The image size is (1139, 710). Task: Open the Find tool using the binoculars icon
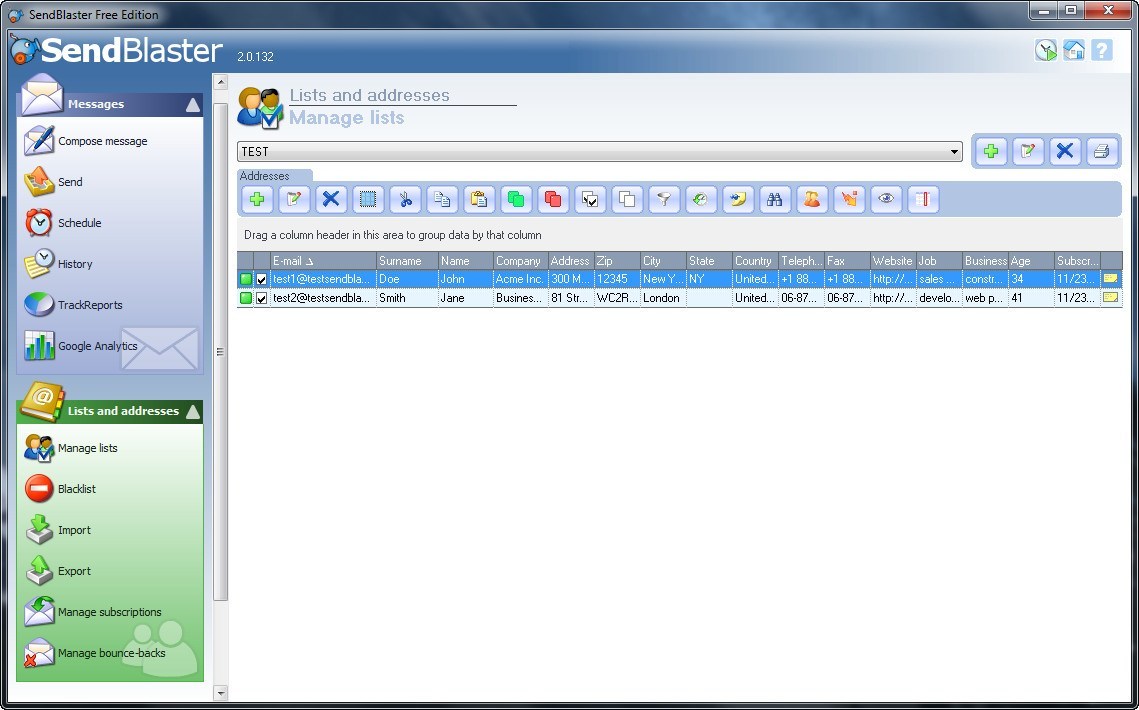[775, 199]
